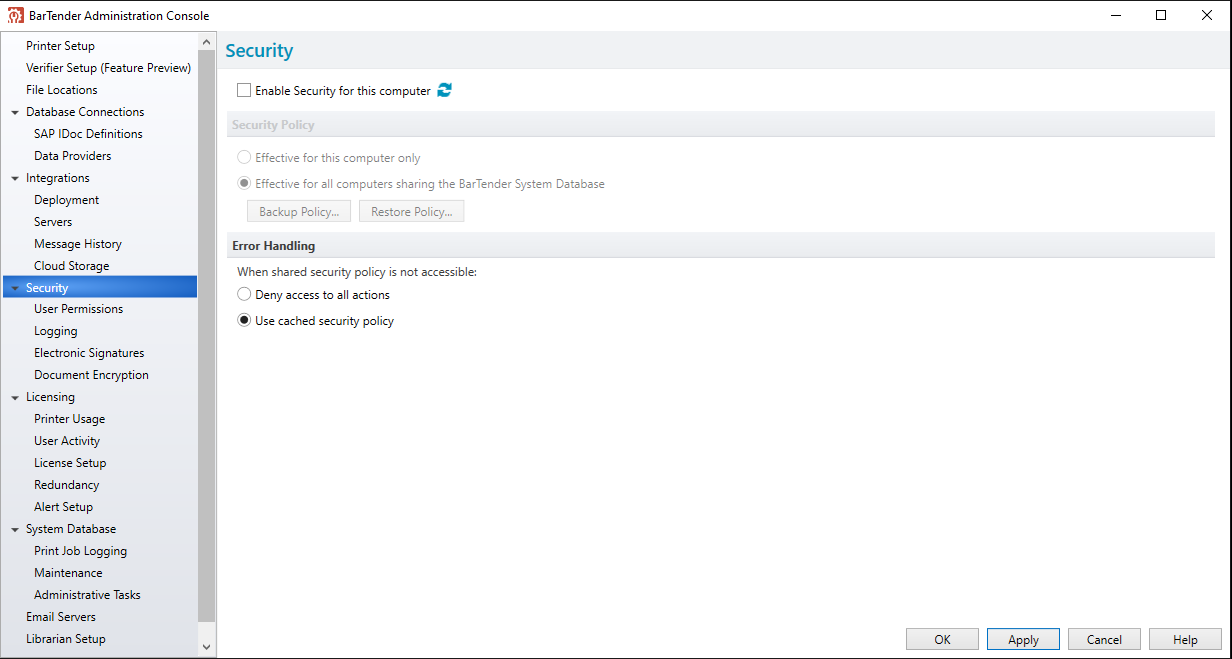Open Administrative Tasks
This screenshot has height=659, width=1232.
point(87,595)
